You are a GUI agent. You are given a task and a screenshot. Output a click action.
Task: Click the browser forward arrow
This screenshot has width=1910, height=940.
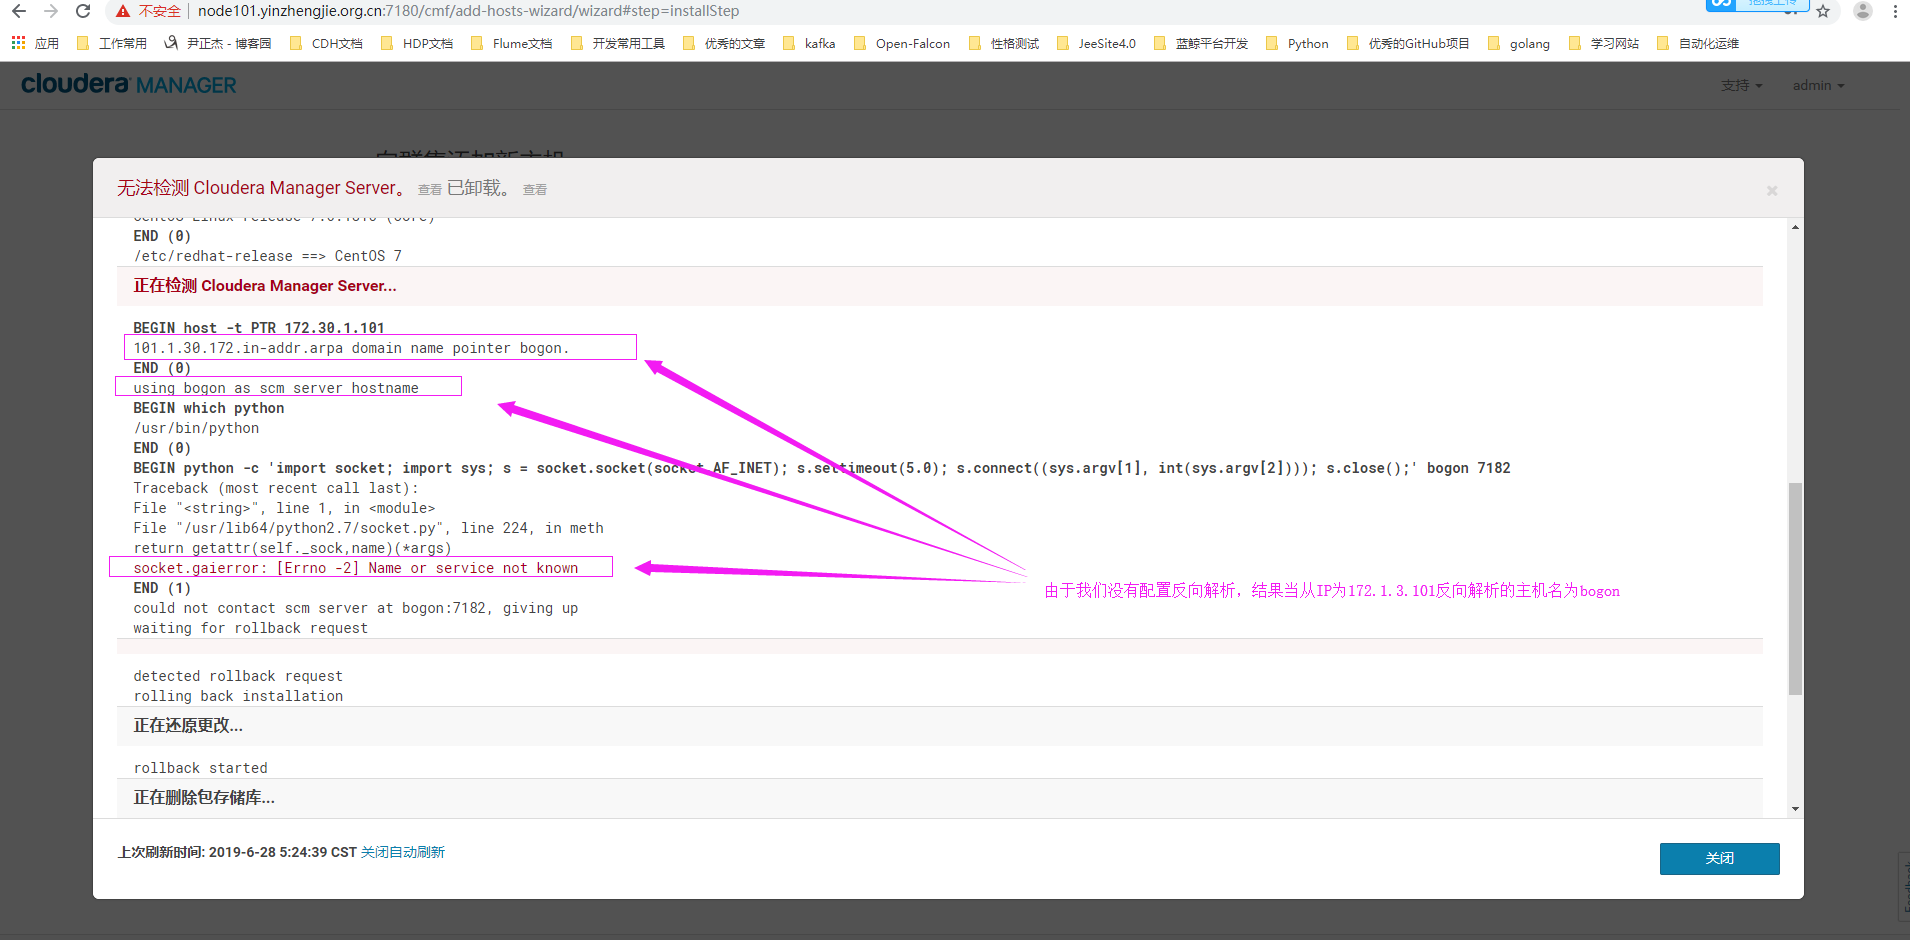[51, 11]
